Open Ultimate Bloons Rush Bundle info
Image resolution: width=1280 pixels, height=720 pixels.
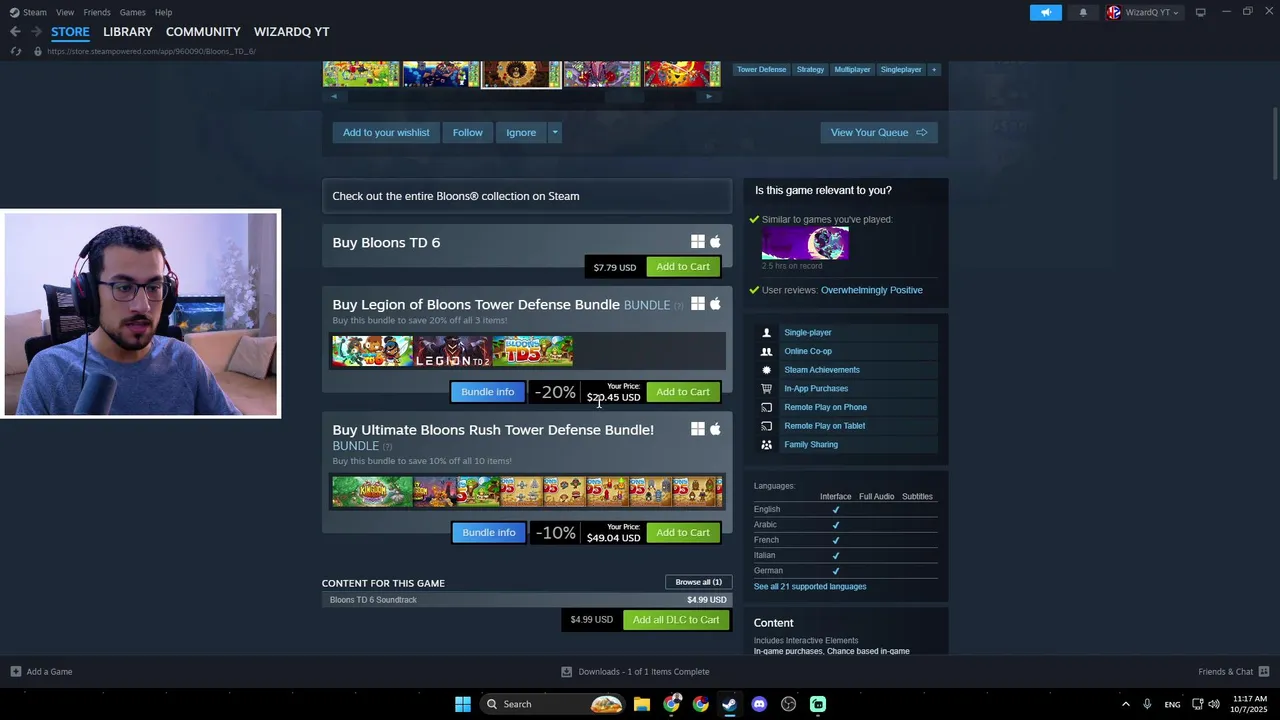pos(488,533)
